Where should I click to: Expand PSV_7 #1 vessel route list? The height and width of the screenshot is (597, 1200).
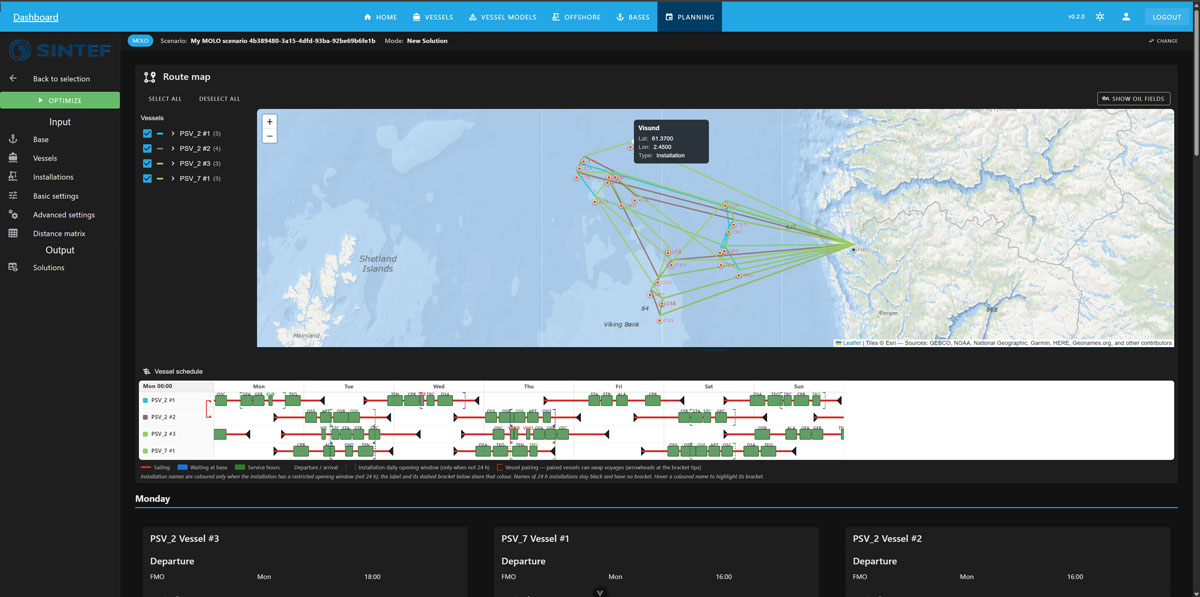click(x=173, y=178)
